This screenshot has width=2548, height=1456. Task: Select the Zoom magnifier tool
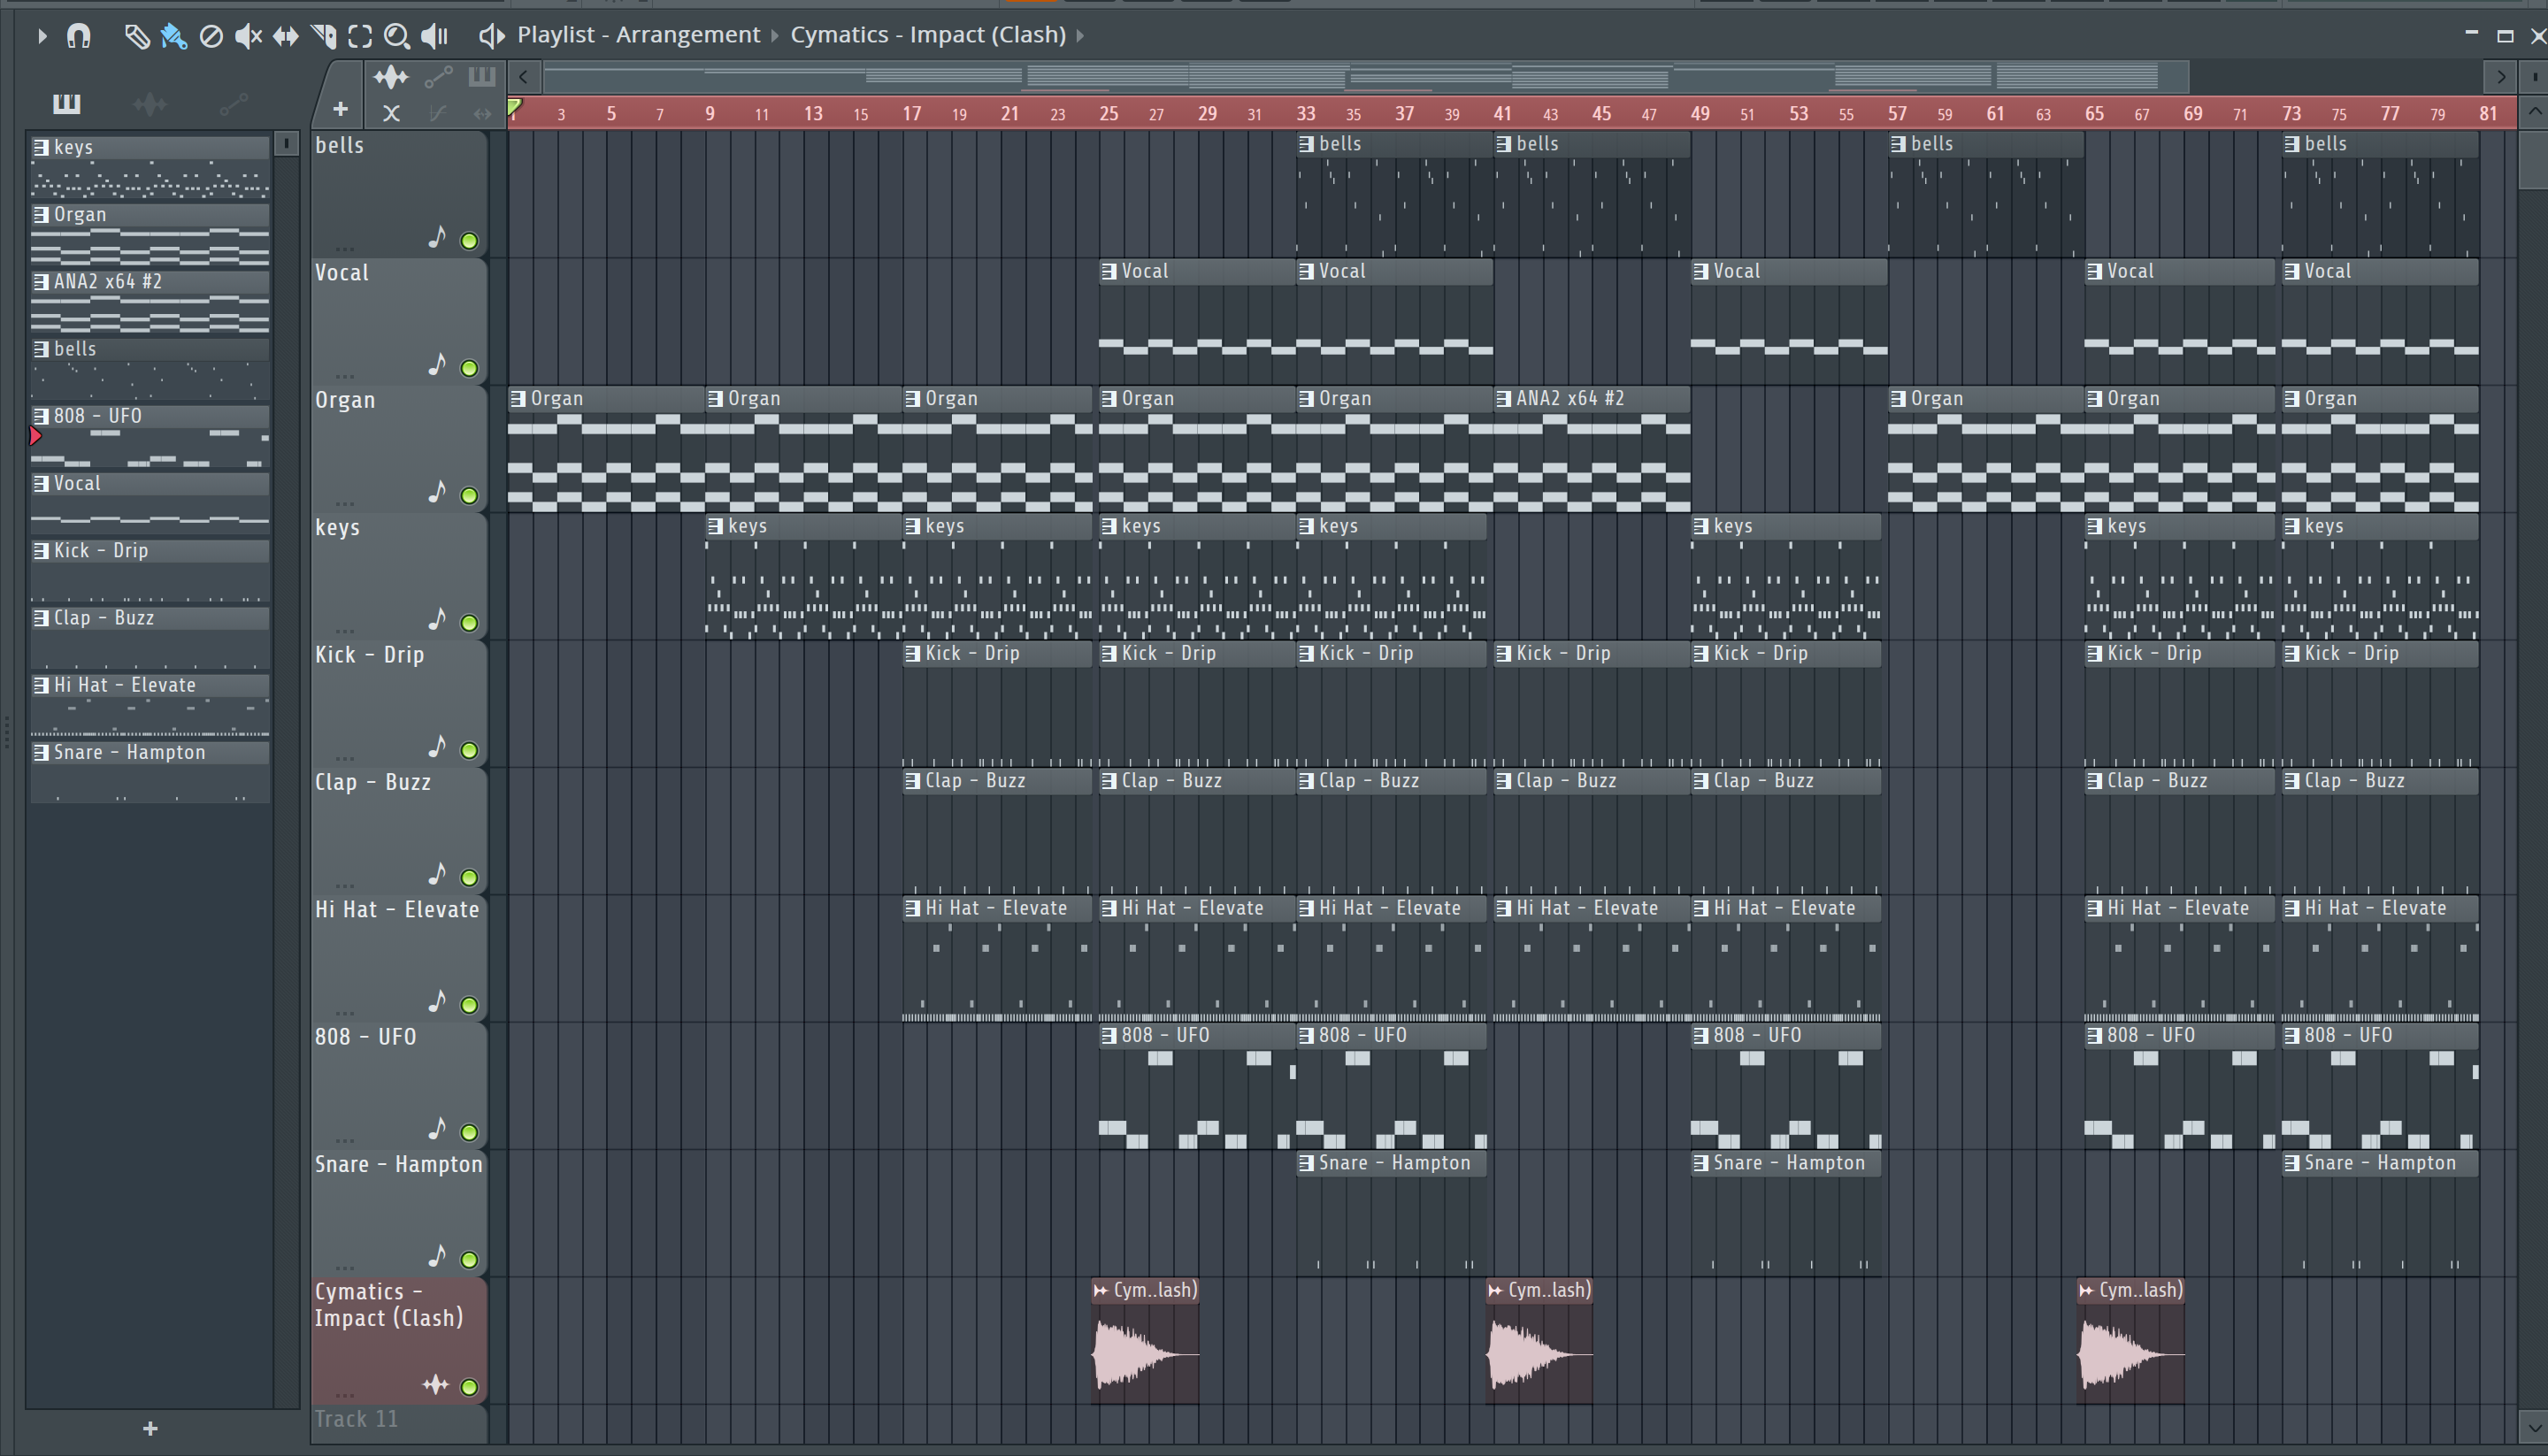coord(397,37)
